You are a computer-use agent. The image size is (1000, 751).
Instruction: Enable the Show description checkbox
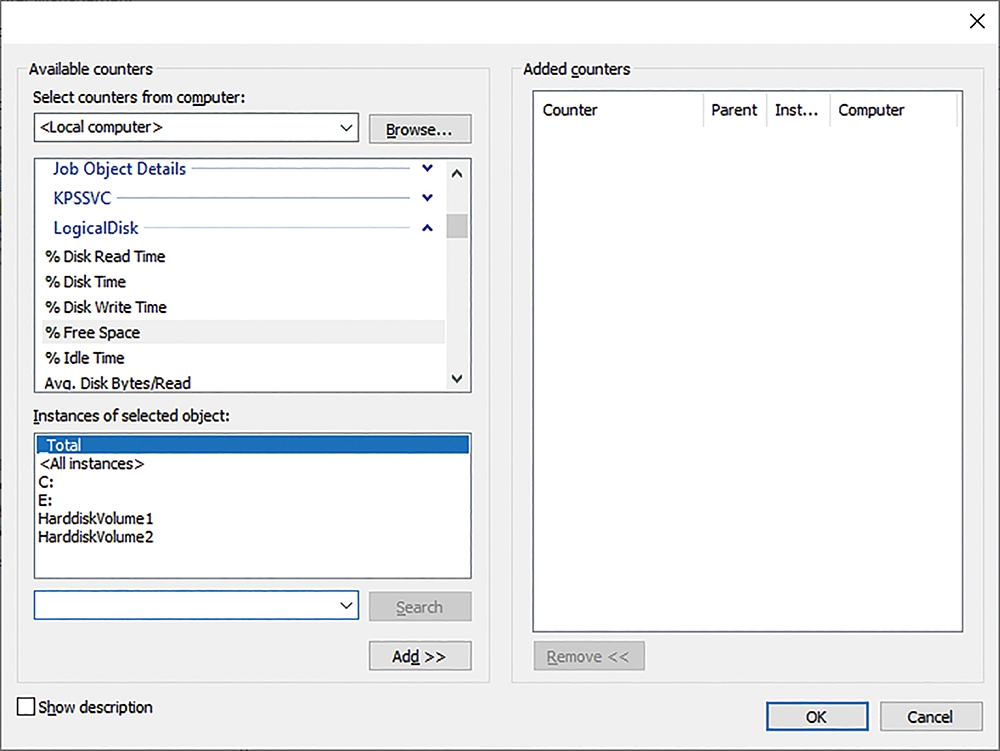pos(26,706)
